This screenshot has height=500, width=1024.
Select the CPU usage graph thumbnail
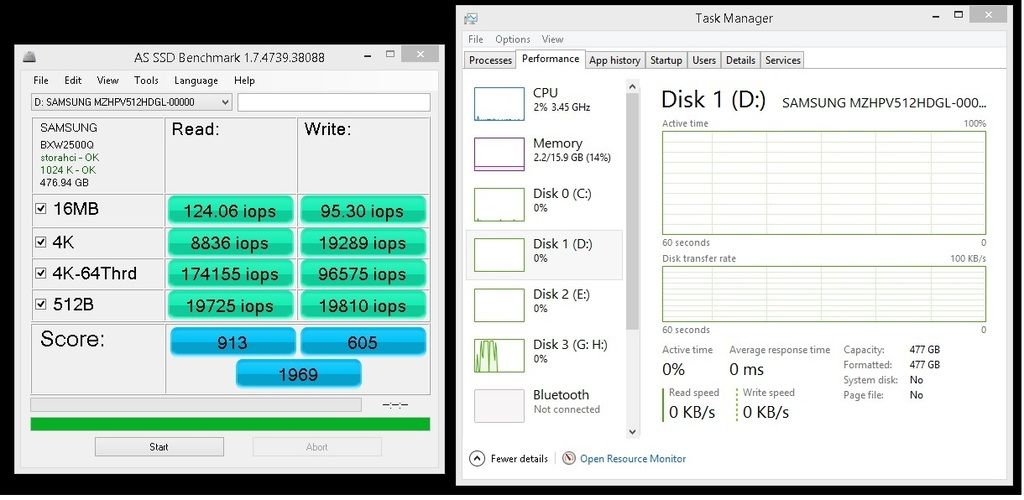coord(499,104)
